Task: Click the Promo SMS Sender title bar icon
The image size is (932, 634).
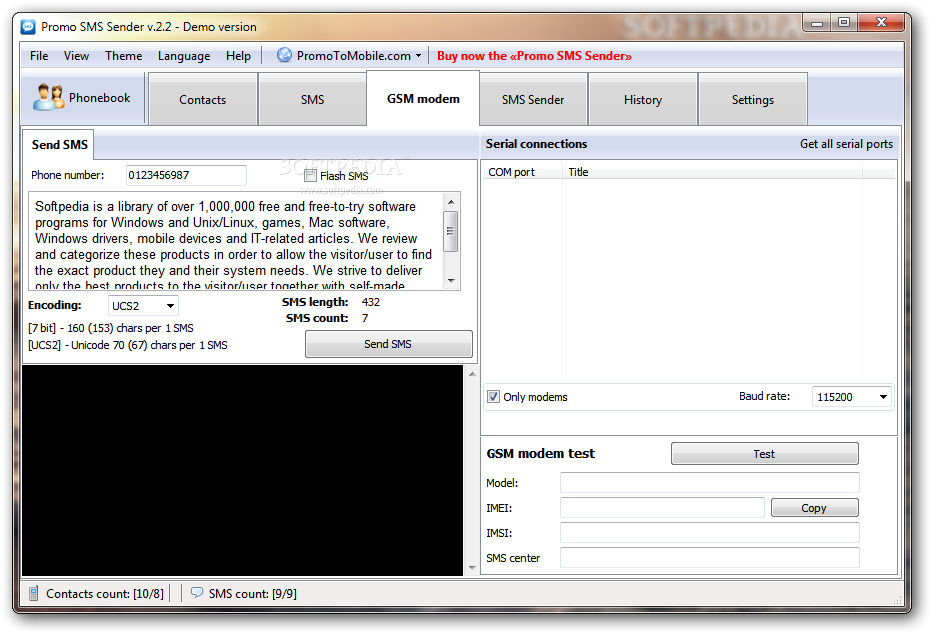Action: (x=28, y=27)
